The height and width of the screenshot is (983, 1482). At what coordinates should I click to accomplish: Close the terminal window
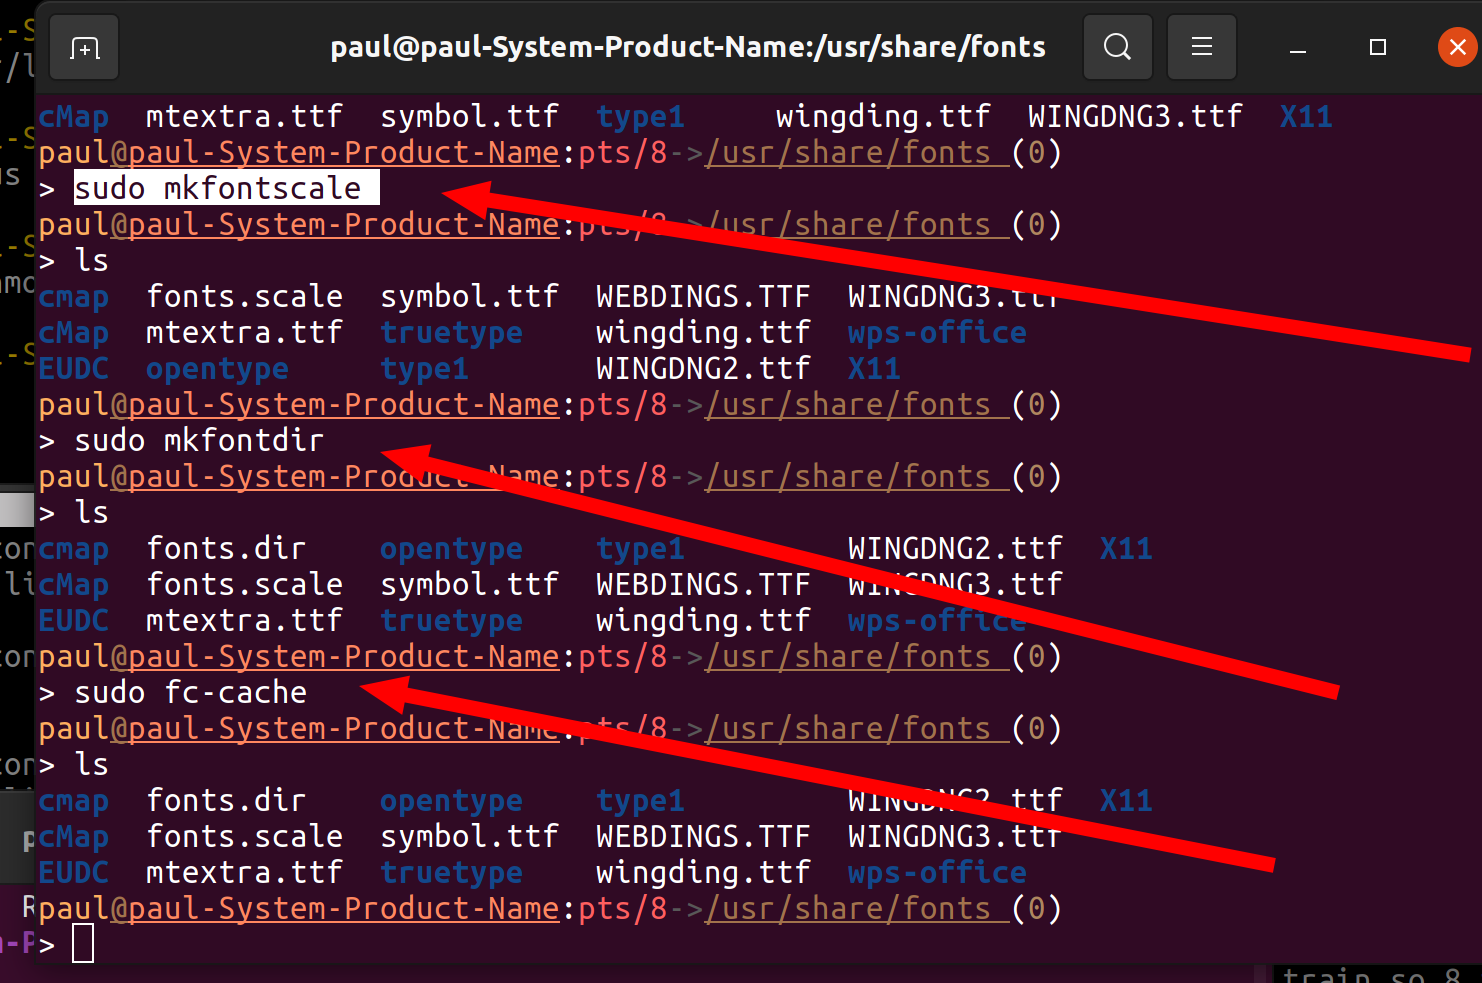(1457, 47)
